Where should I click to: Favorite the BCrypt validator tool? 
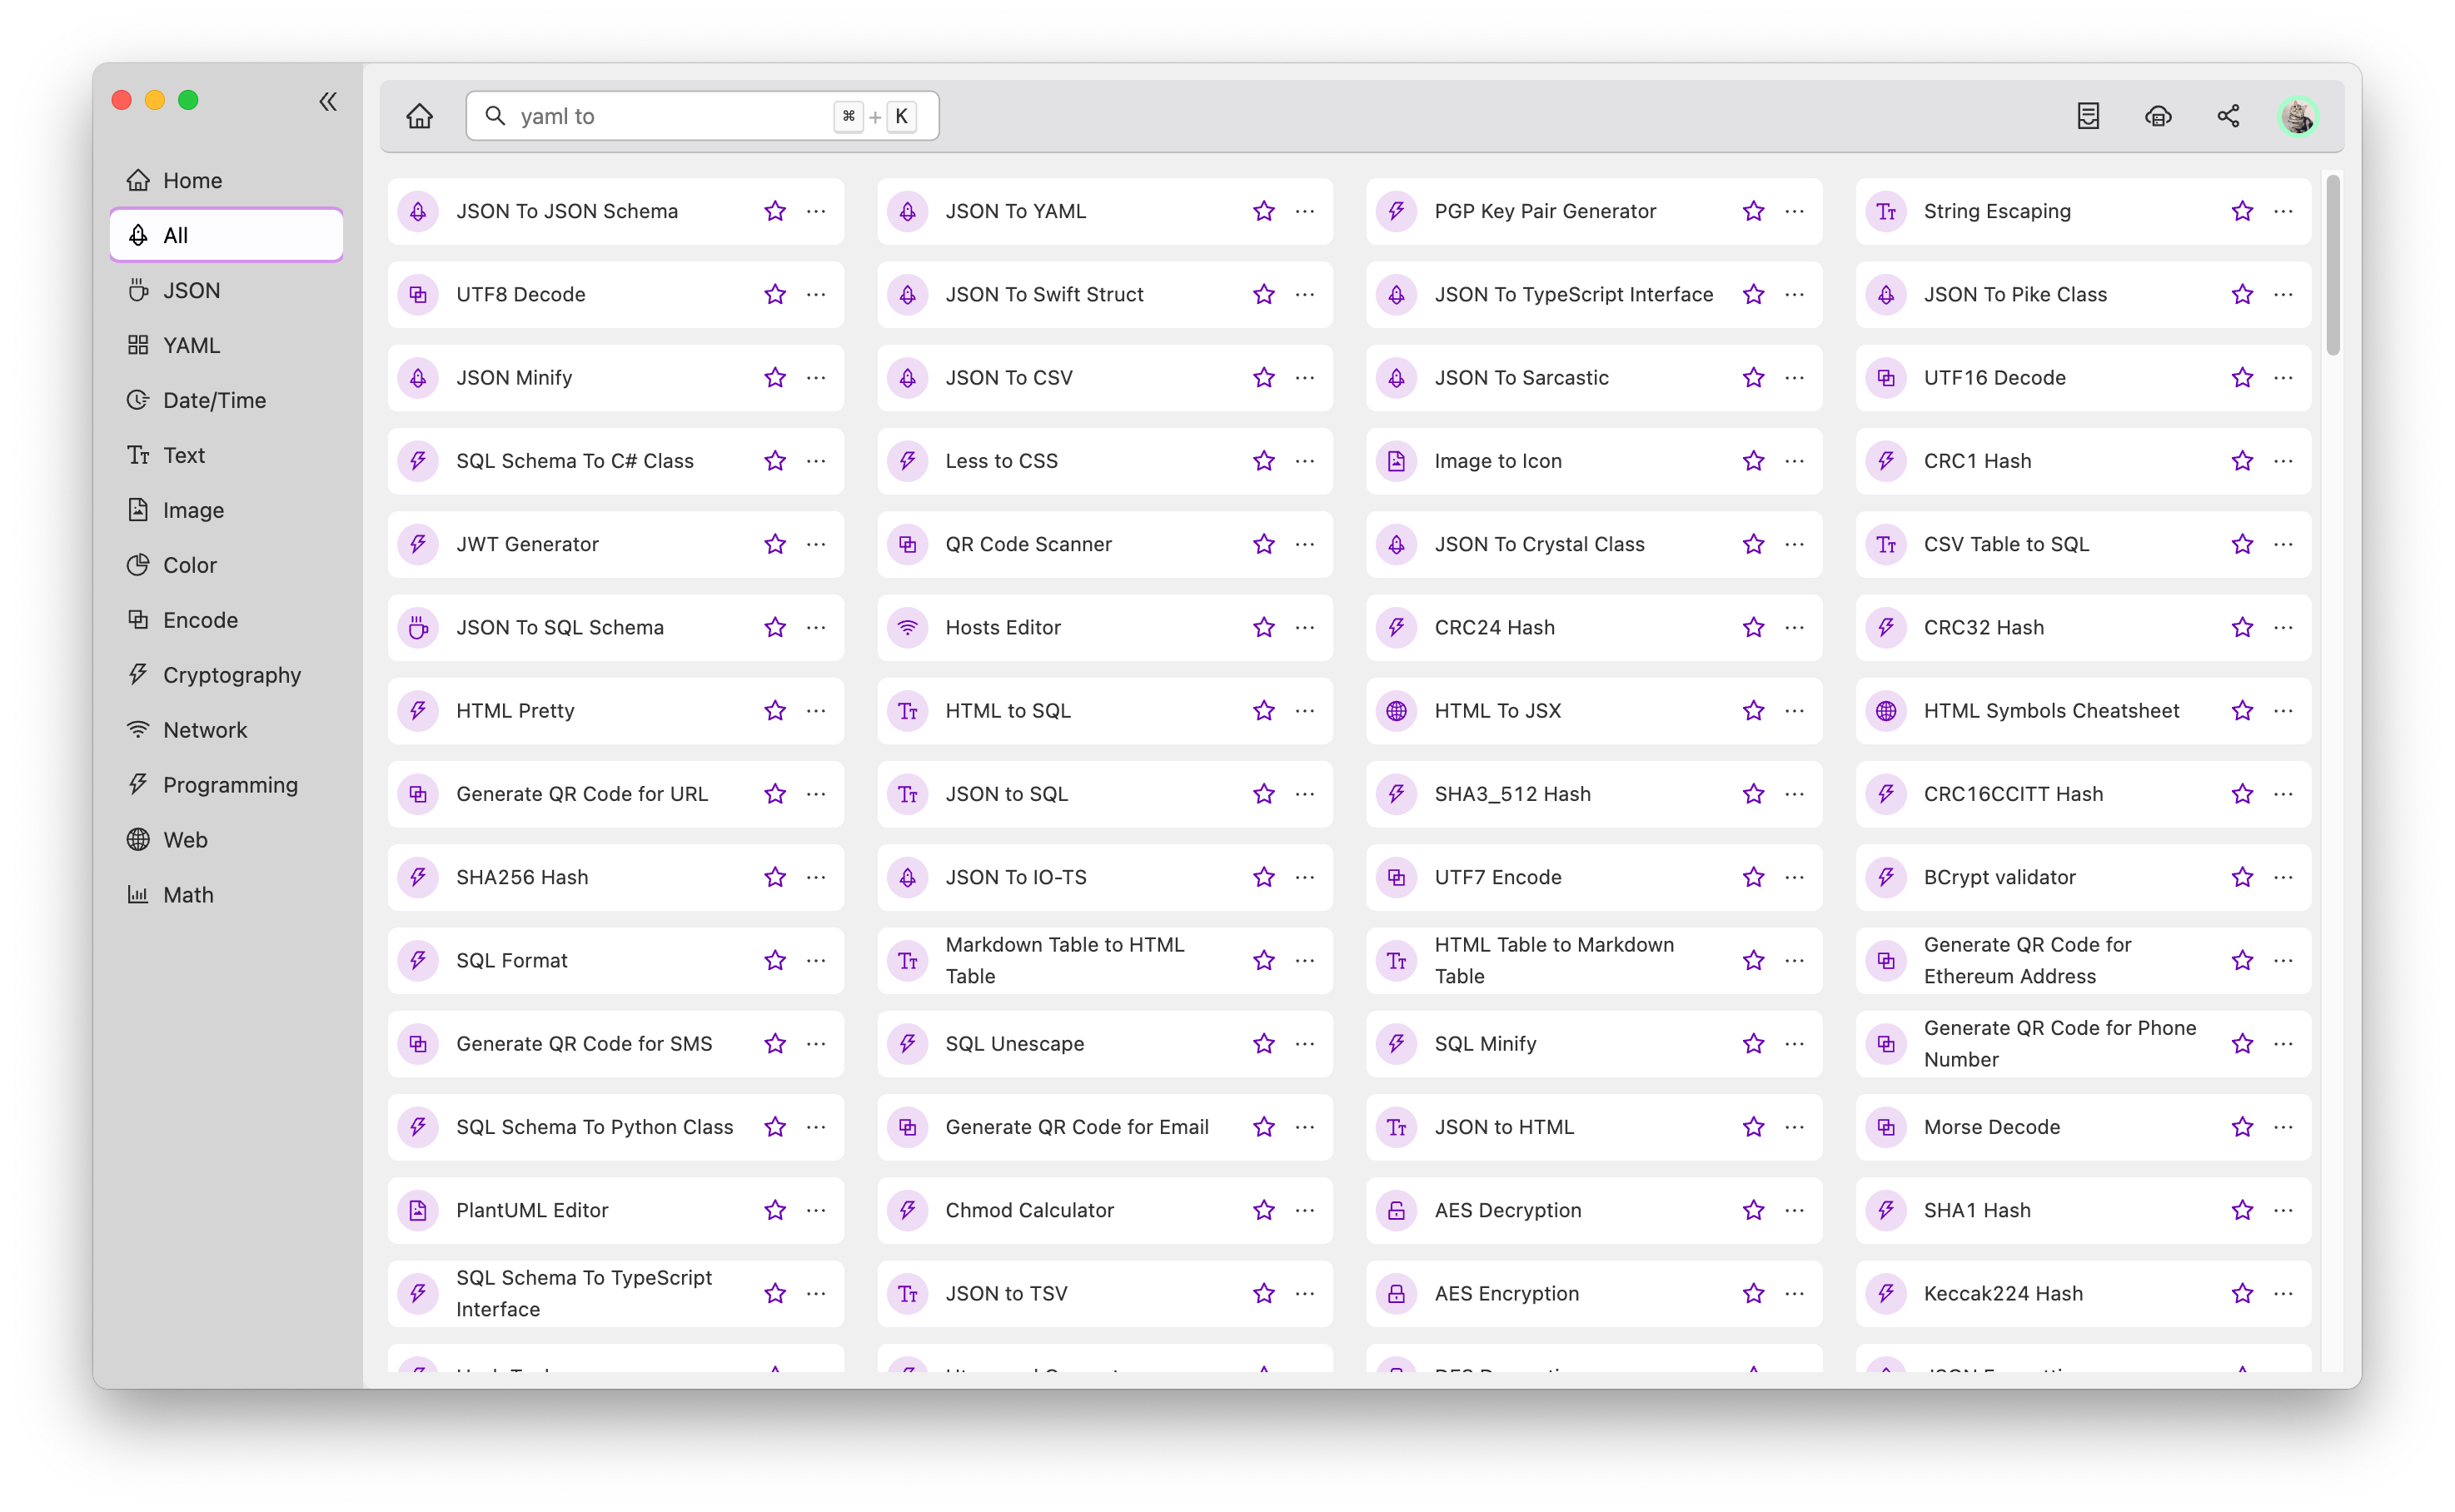2242,877
